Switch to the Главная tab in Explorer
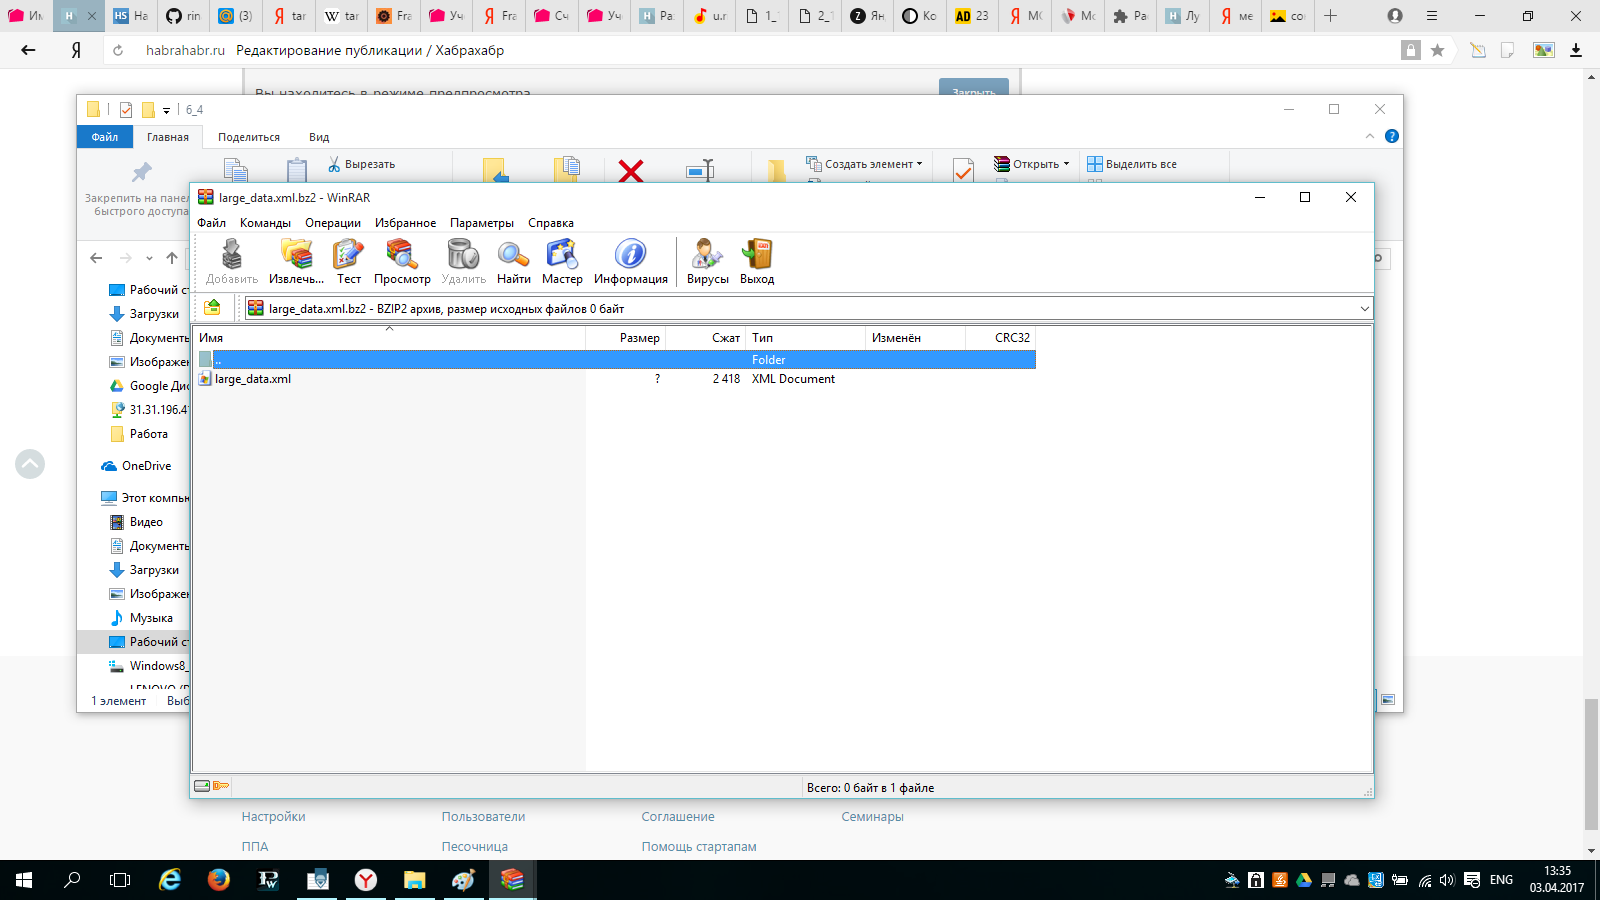 click(x=168, y=137)
